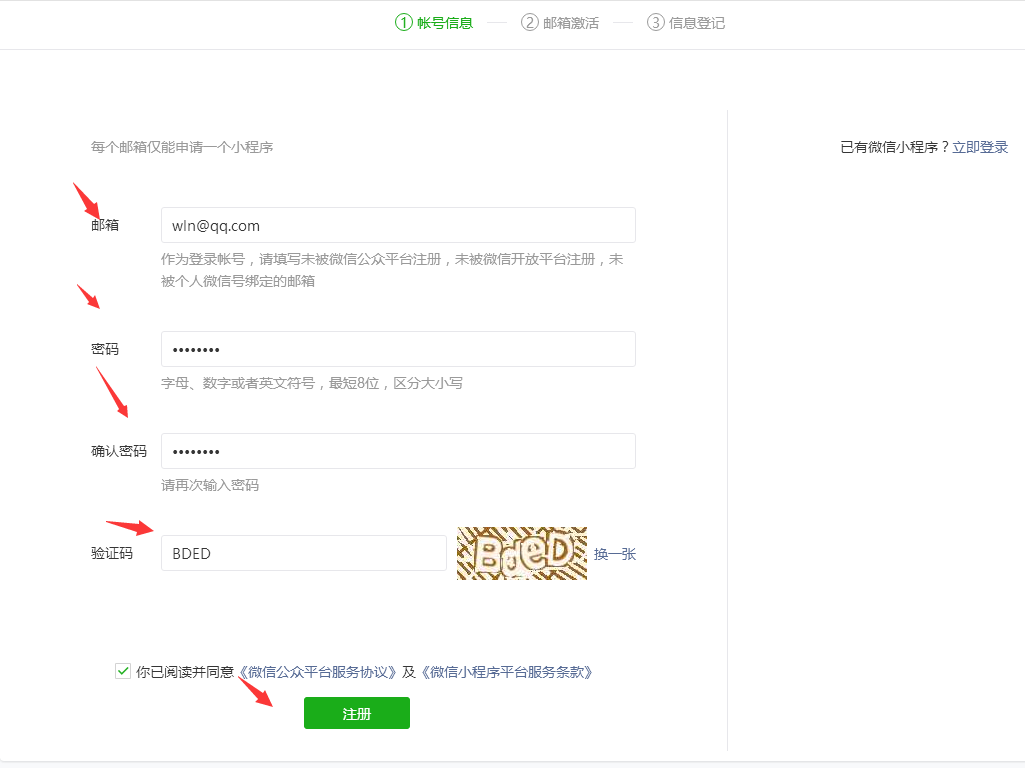Click 换一张 to refresh the captcha

pos(615,554)
